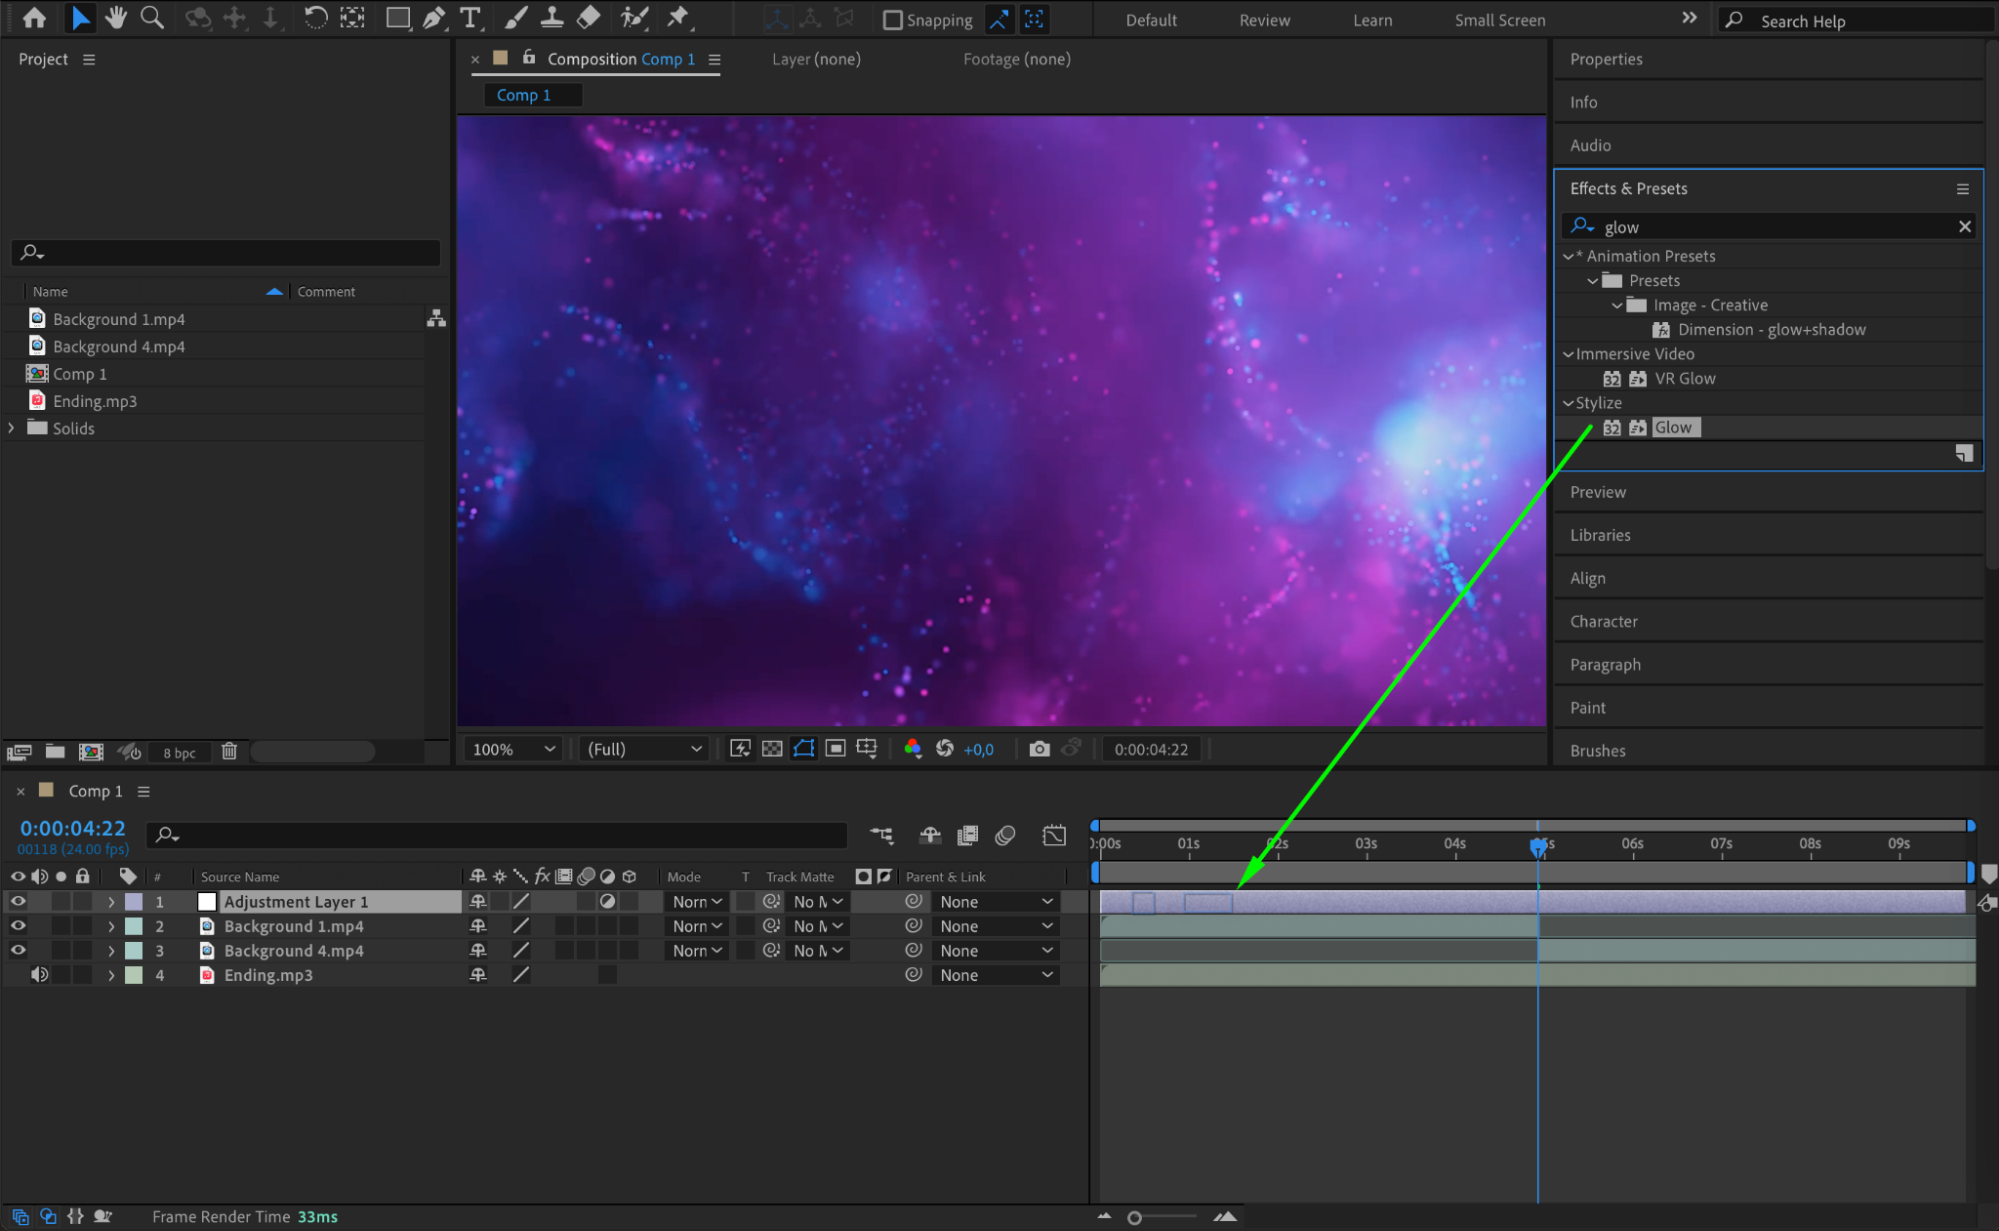
Task: Hide the Background 1.mp4 layer
Action: coord(18,926)
